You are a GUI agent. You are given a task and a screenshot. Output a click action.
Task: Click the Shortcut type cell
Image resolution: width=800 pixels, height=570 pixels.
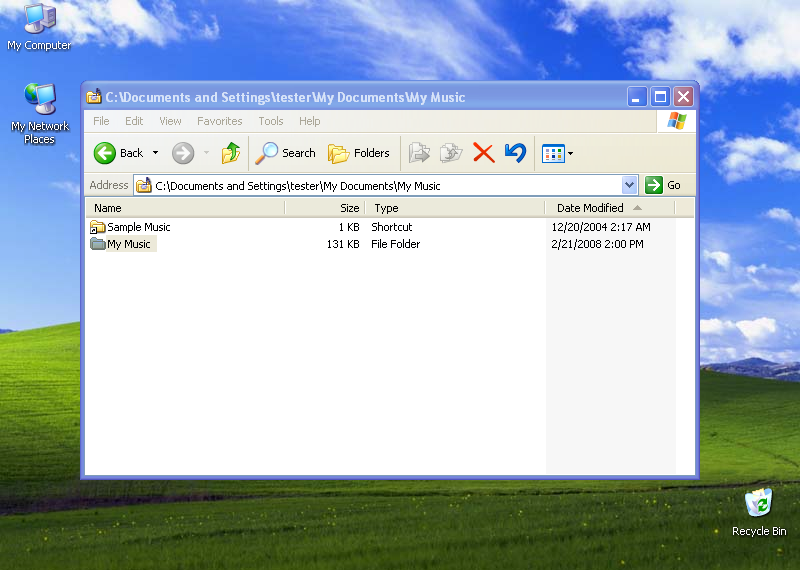pyautogui.click(x=392, y=227)
